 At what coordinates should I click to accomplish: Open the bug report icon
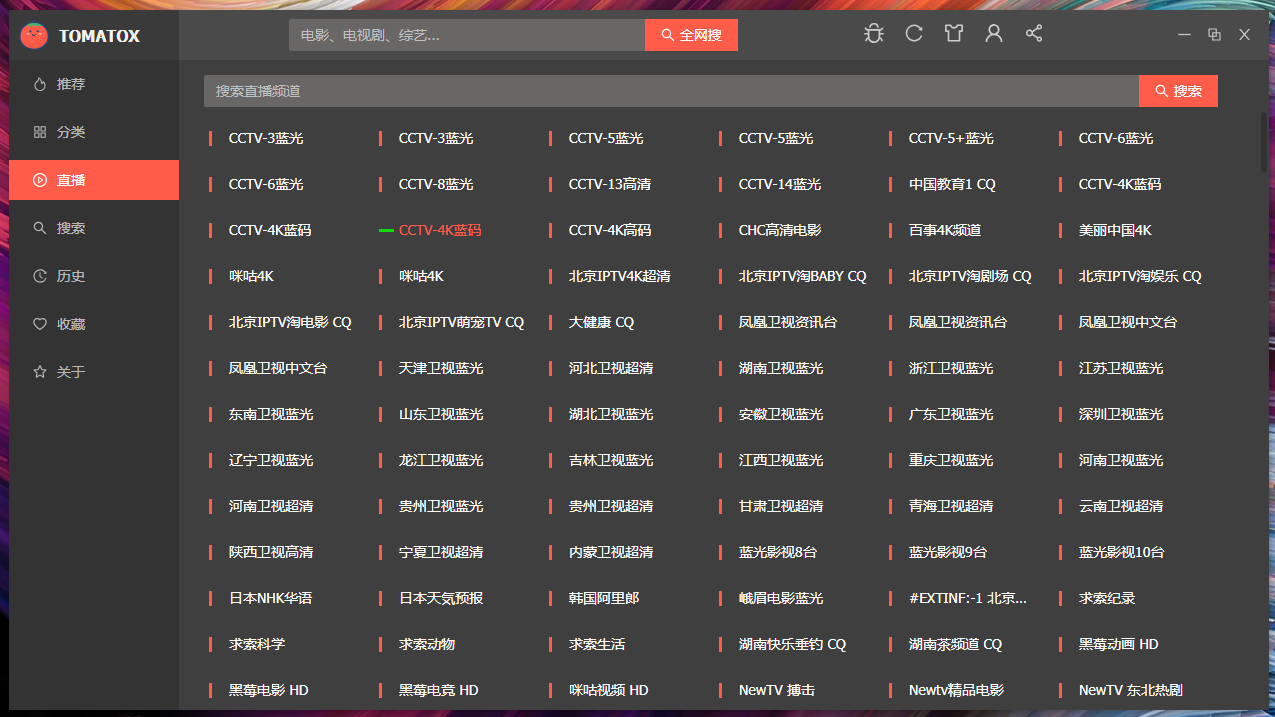[x=874, y=34]
